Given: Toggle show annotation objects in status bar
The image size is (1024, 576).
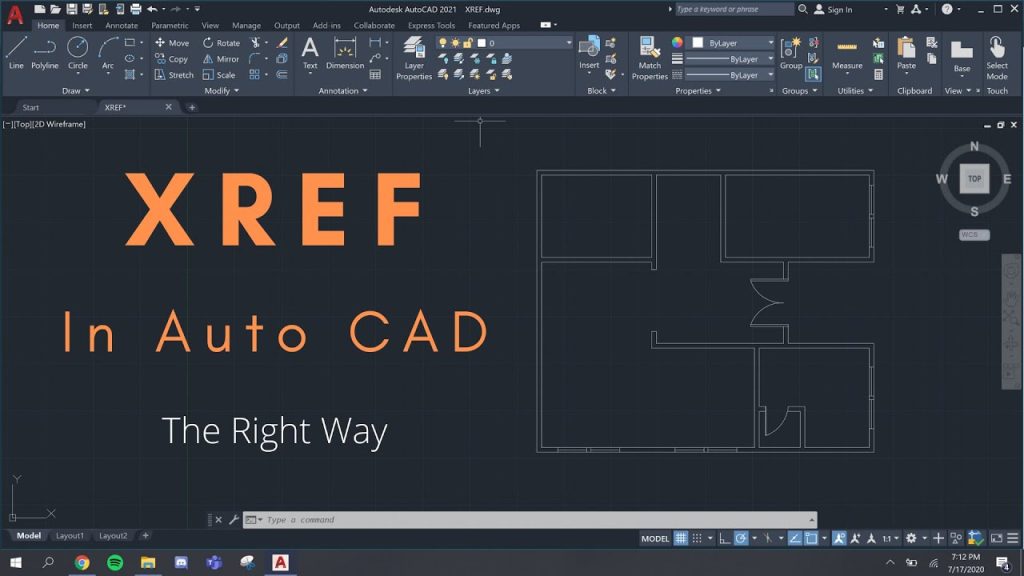Looking at the screenshot, I should coord(839,538).
